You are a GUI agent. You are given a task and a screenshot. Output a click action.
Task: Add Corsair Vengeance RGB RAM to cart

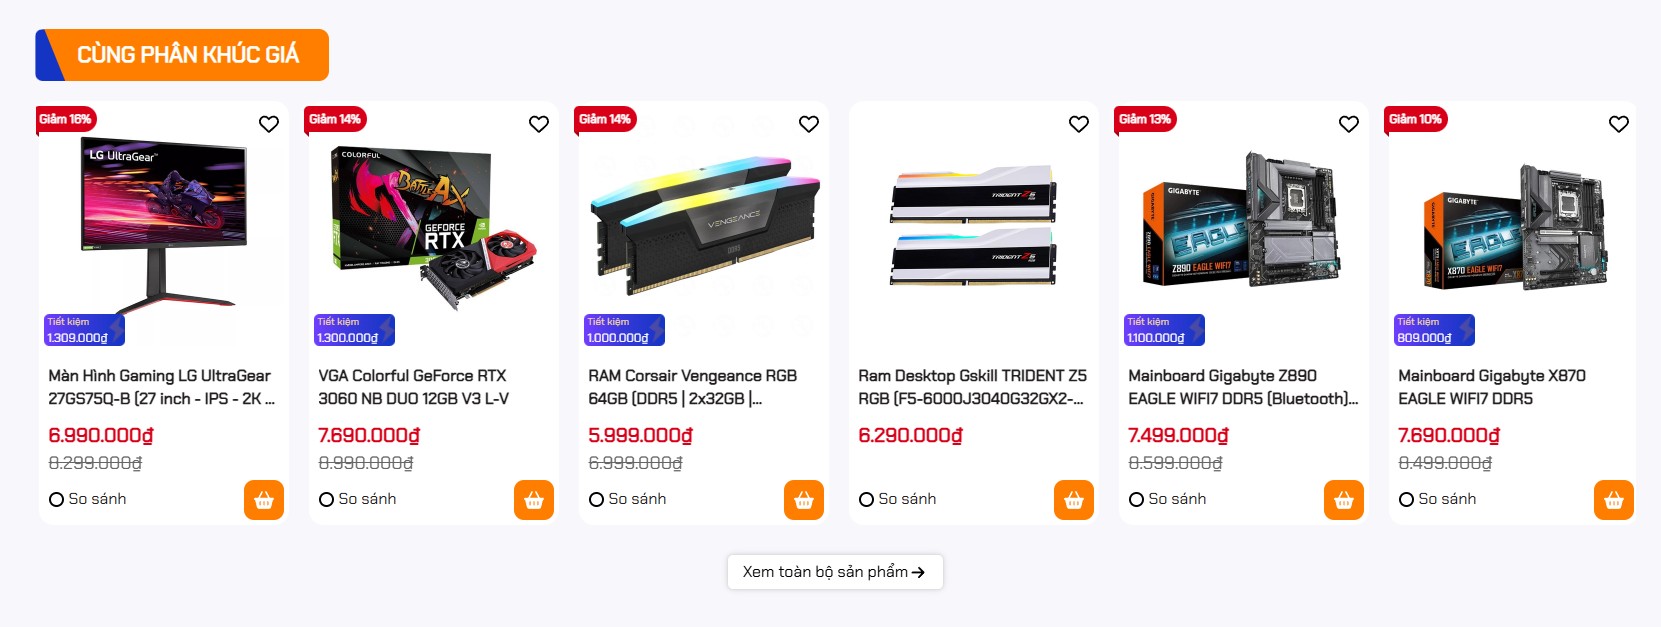click(x=804, y=500)
